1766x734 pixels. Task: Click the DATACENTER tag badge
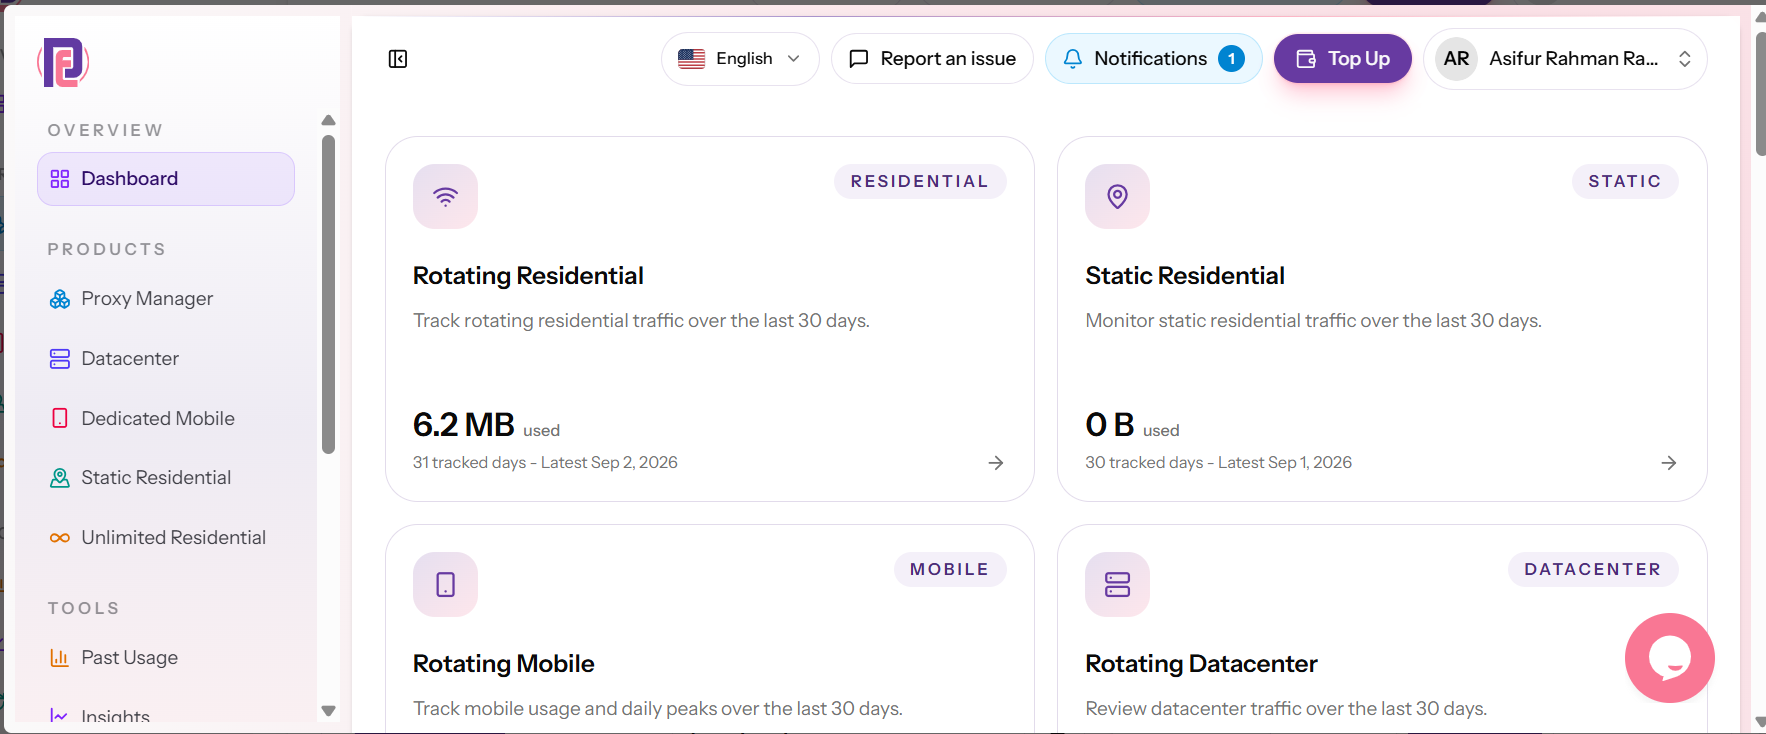click(1593, 569)
